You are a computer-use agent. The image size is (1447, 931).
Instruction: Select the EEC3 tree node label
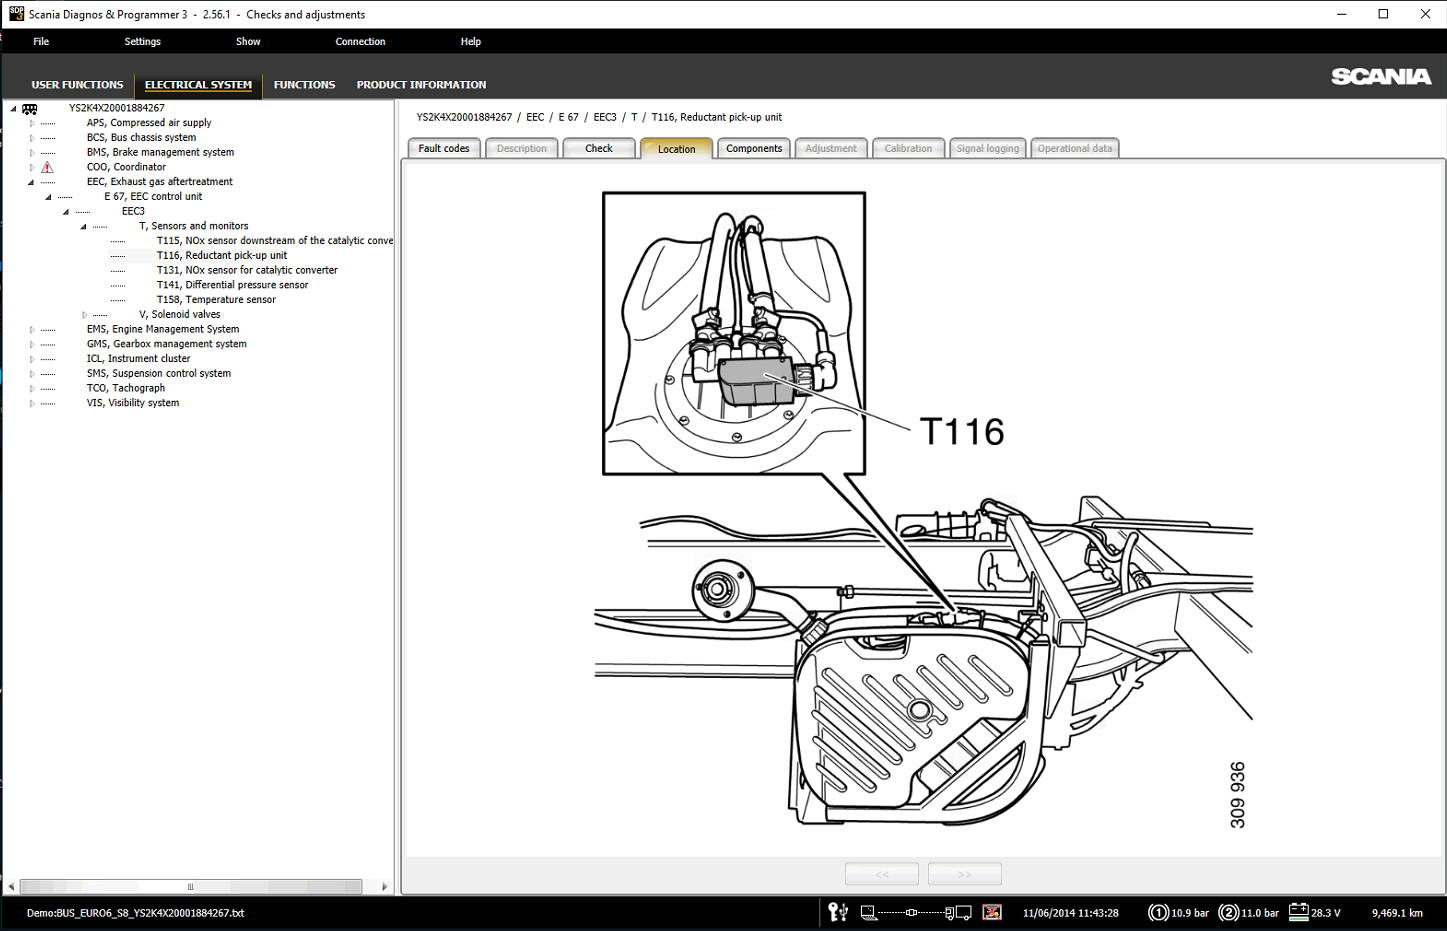pyautogui.click(x=133, y=212)
